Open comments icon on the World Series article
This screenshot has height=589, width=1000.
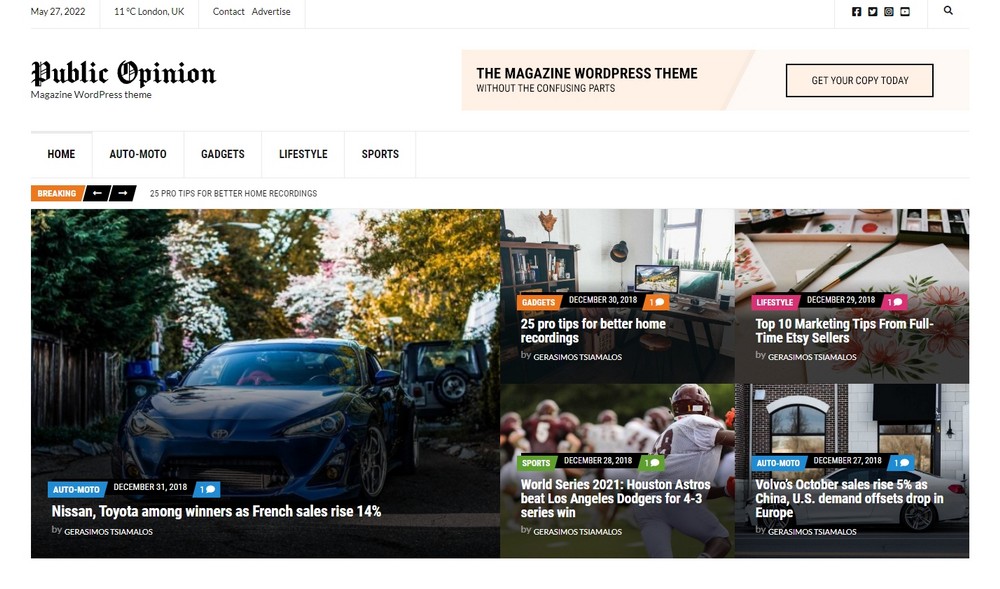pyautogui.click(x=652, y=462)
